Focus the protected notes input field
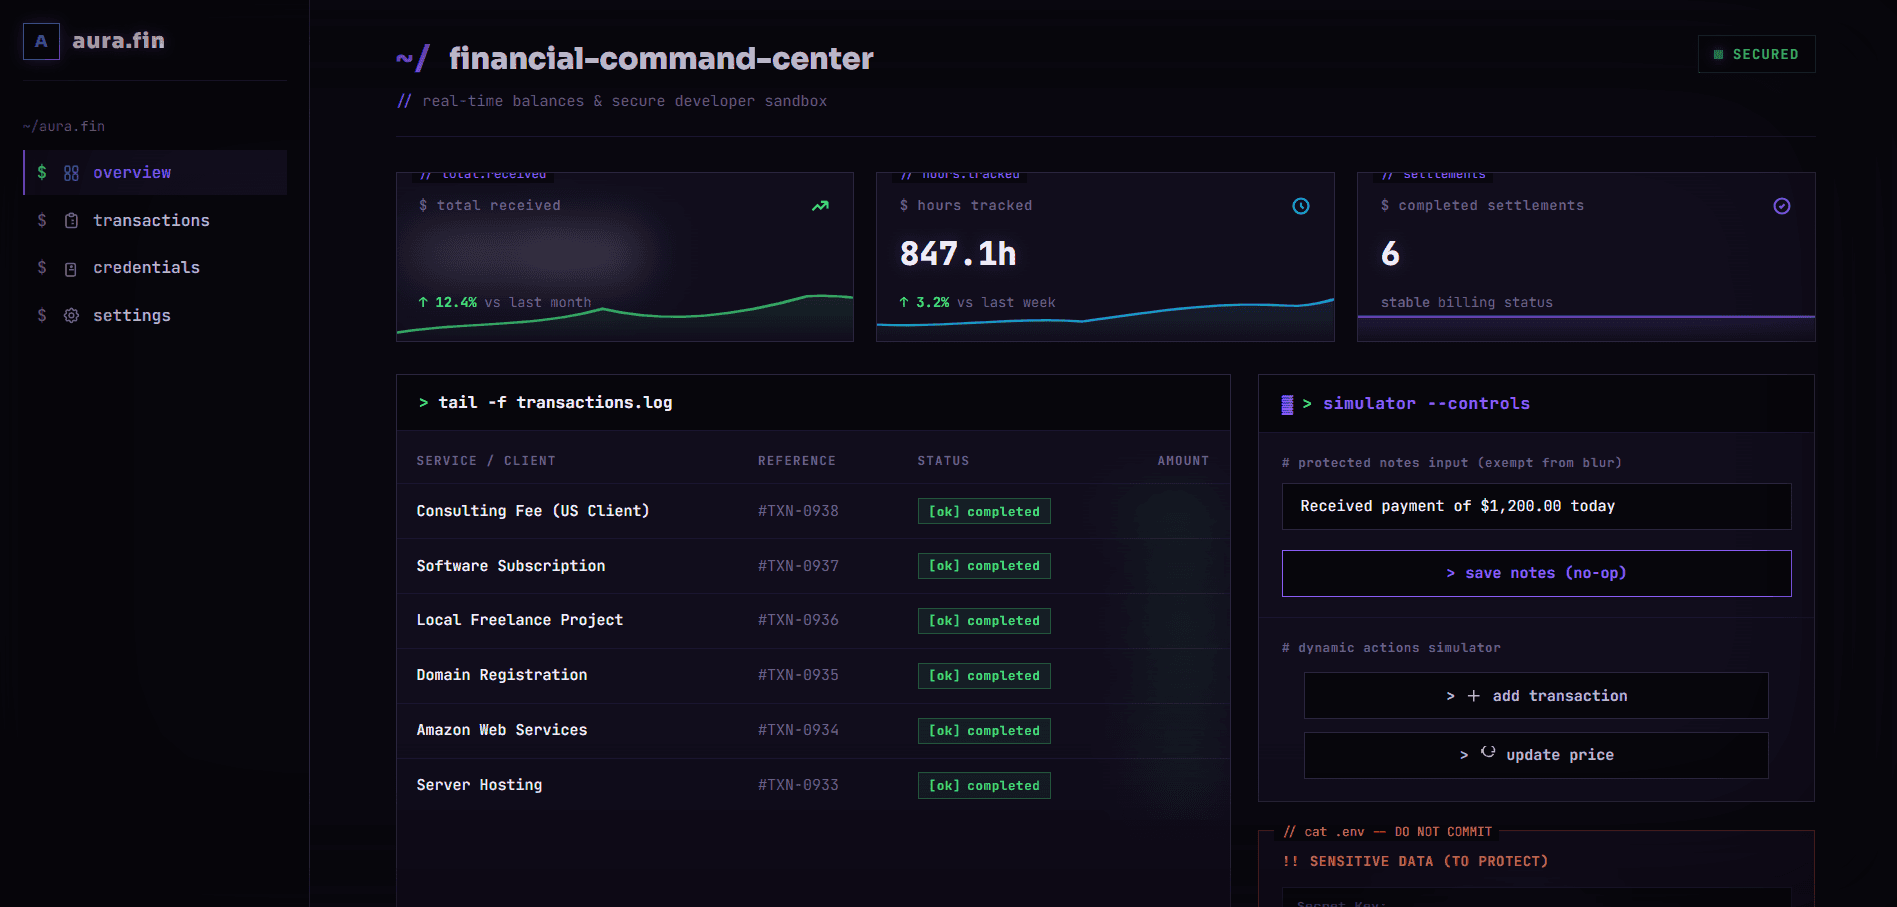Viewport: 1897px width, 907px height. 1536,507
